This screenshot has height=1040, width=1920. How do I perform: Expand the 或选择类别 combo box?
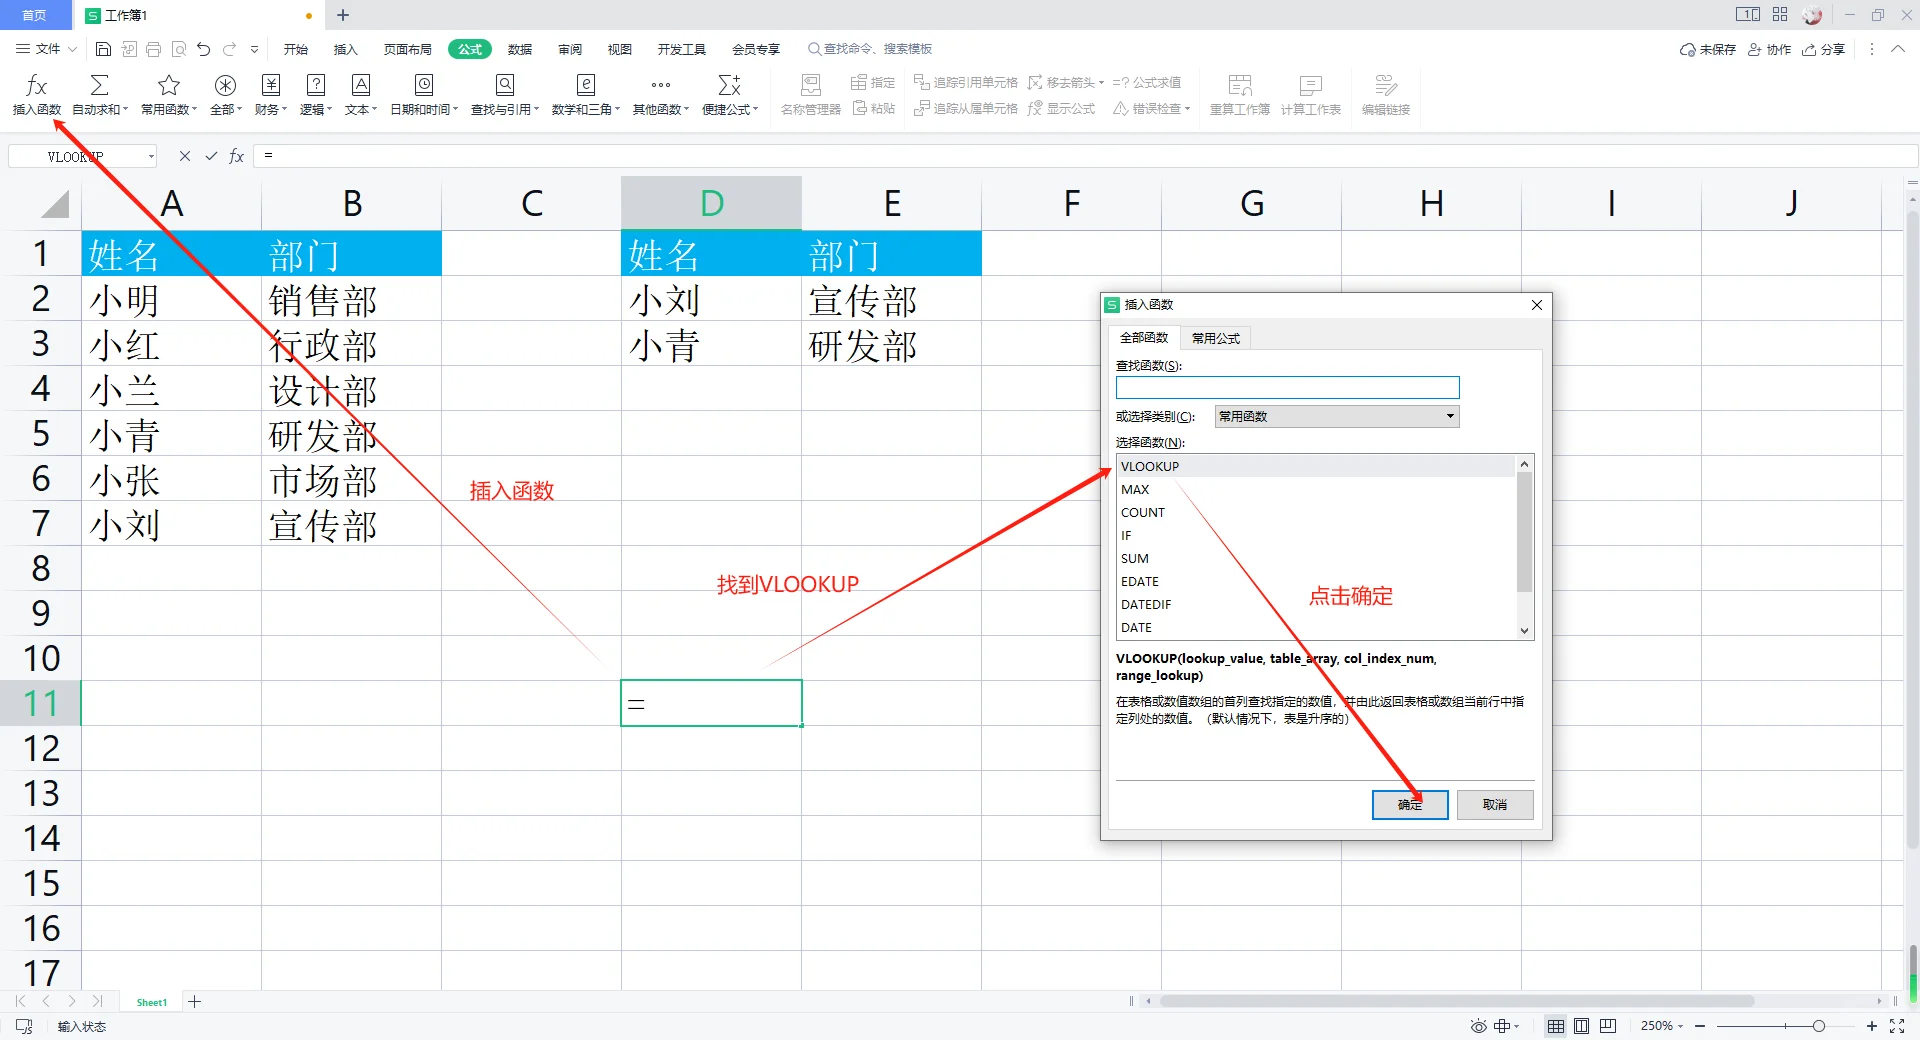1451,416
